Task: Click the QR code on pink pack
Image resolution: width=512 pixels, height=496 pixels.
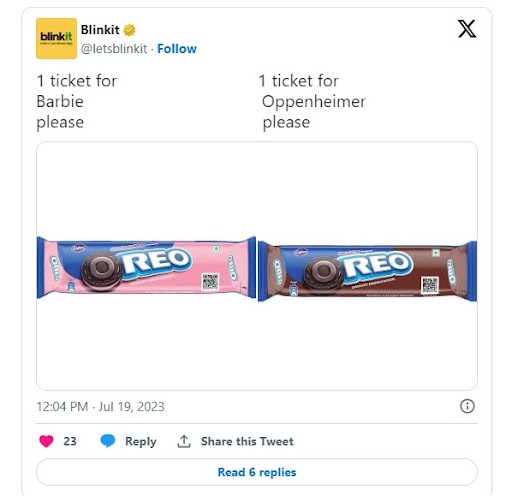Action: pyautogui.click(x=210, y=282)
